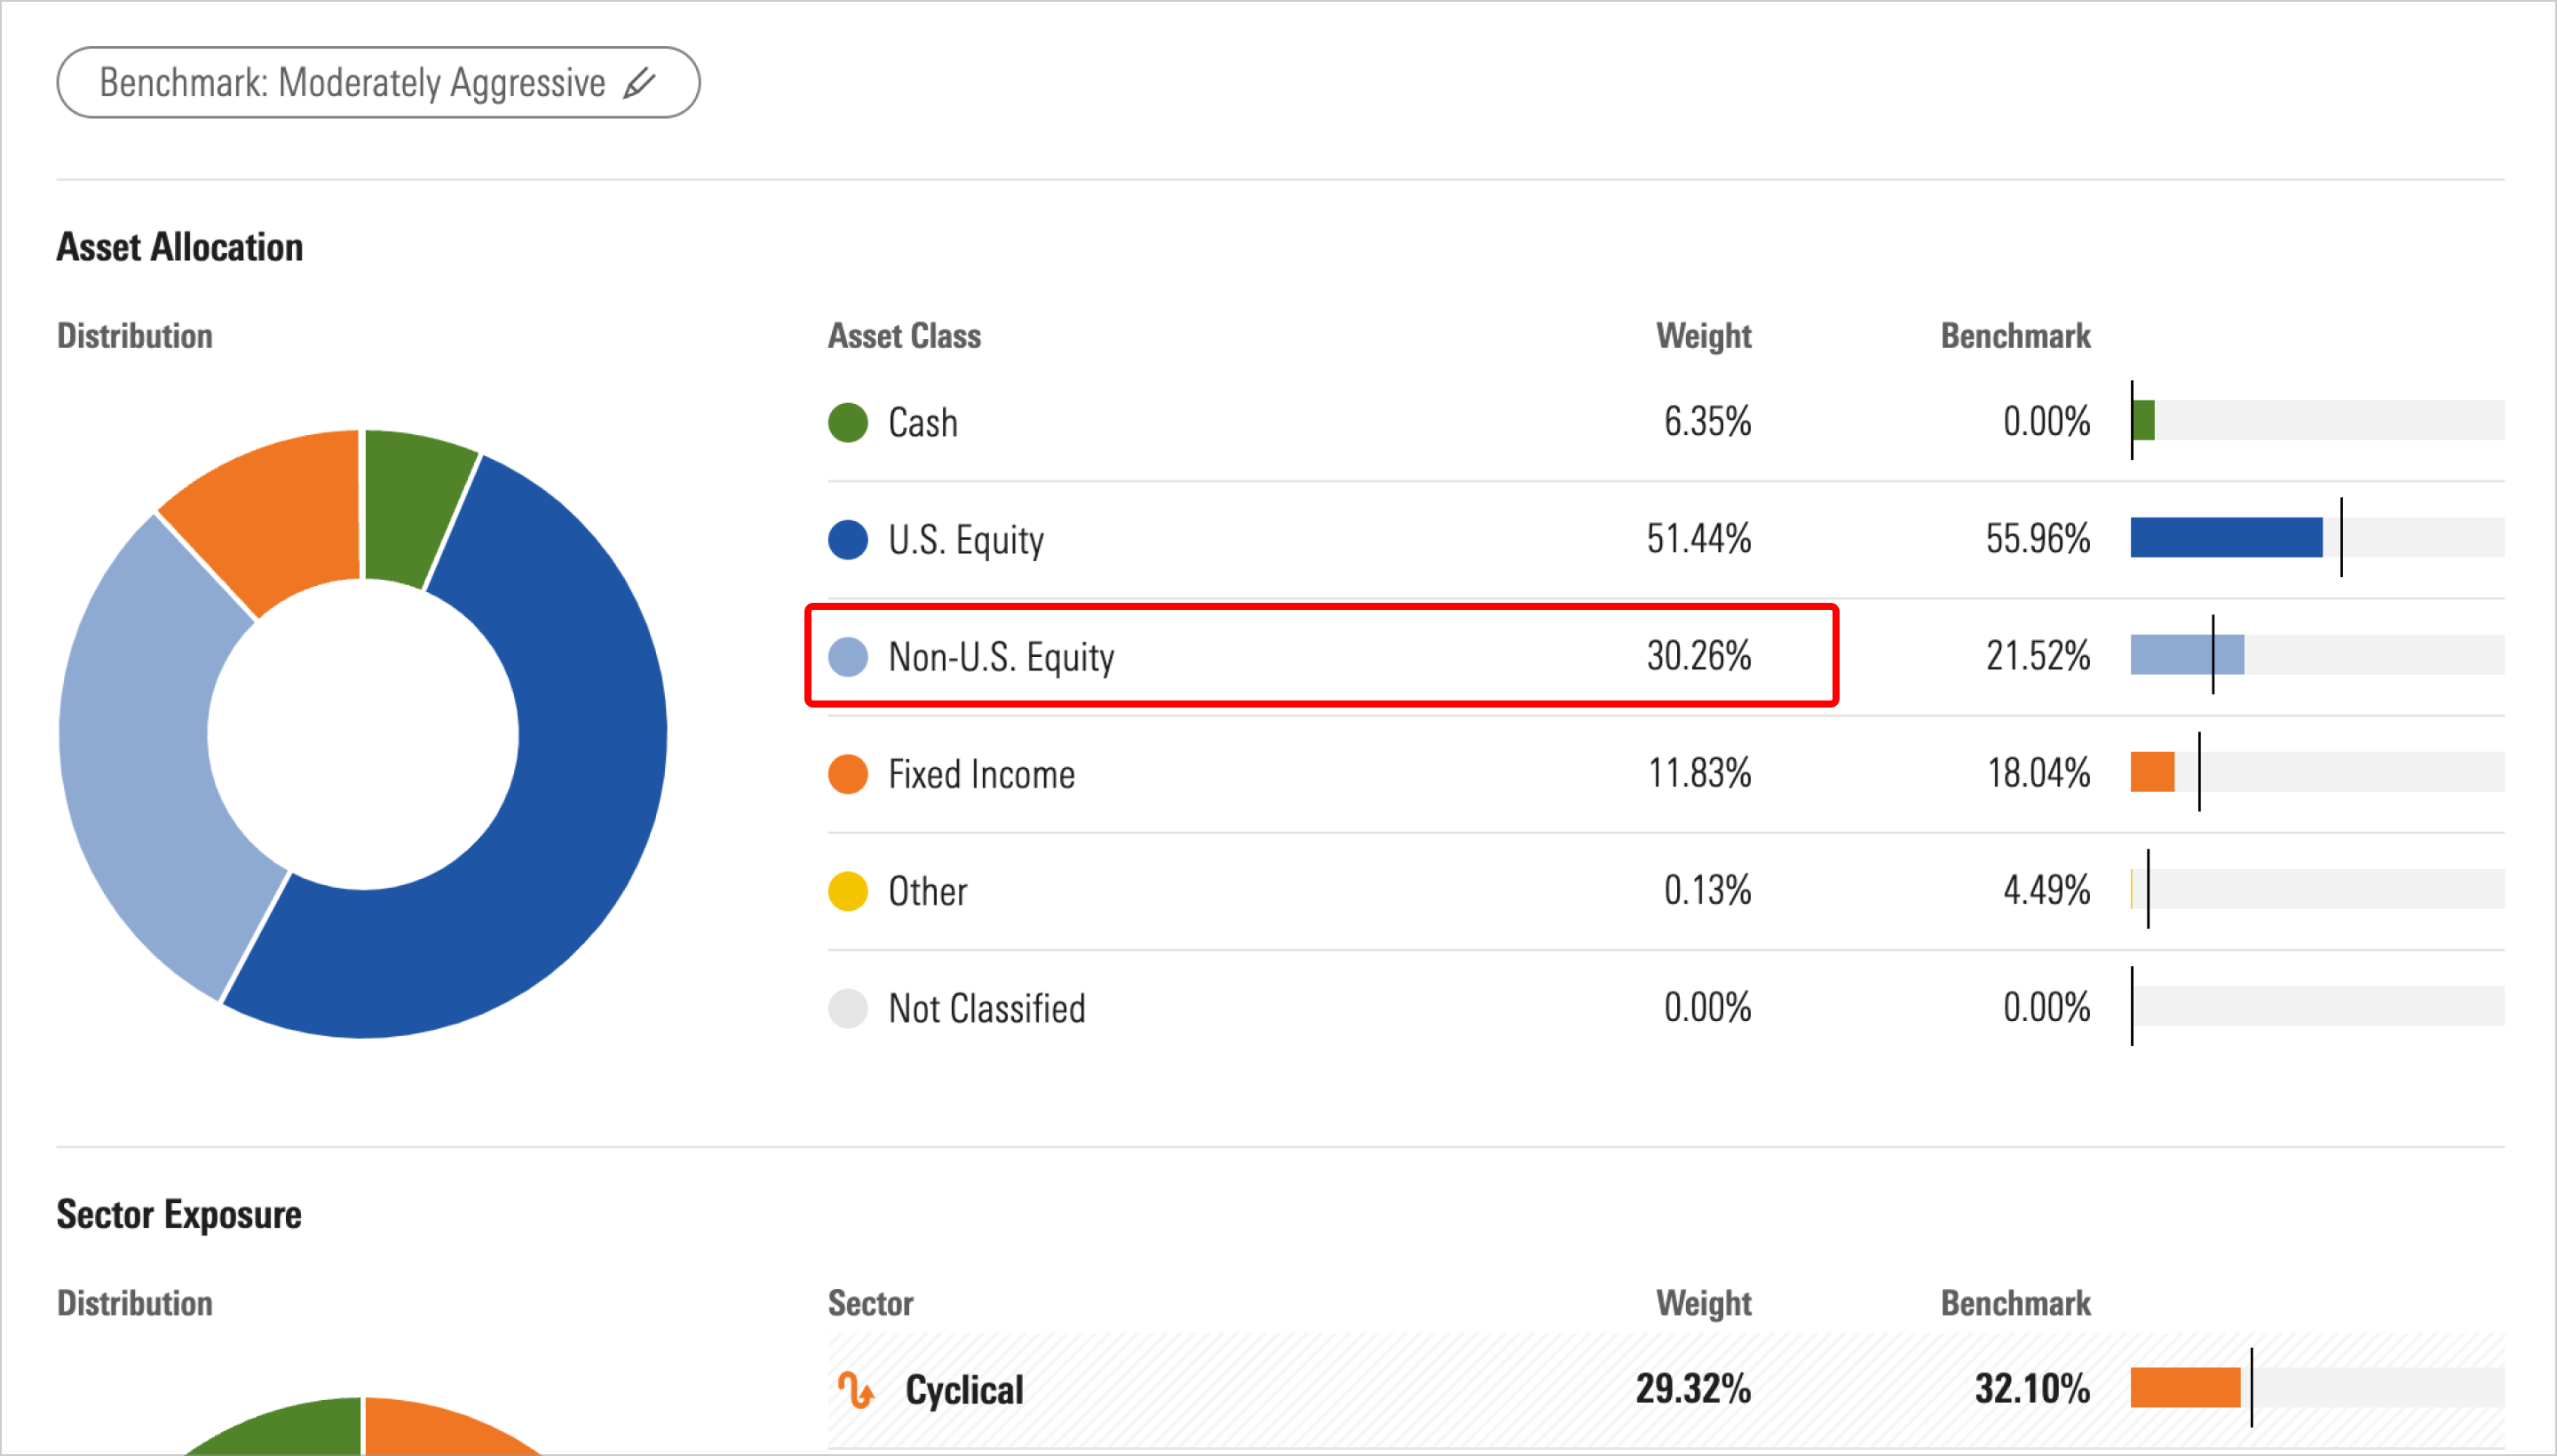Screen dimensions: 2557x1456
Task: Click the light blue Non-U.S. Equity dot
Action: pyautogui.click(x=848, y=656)
